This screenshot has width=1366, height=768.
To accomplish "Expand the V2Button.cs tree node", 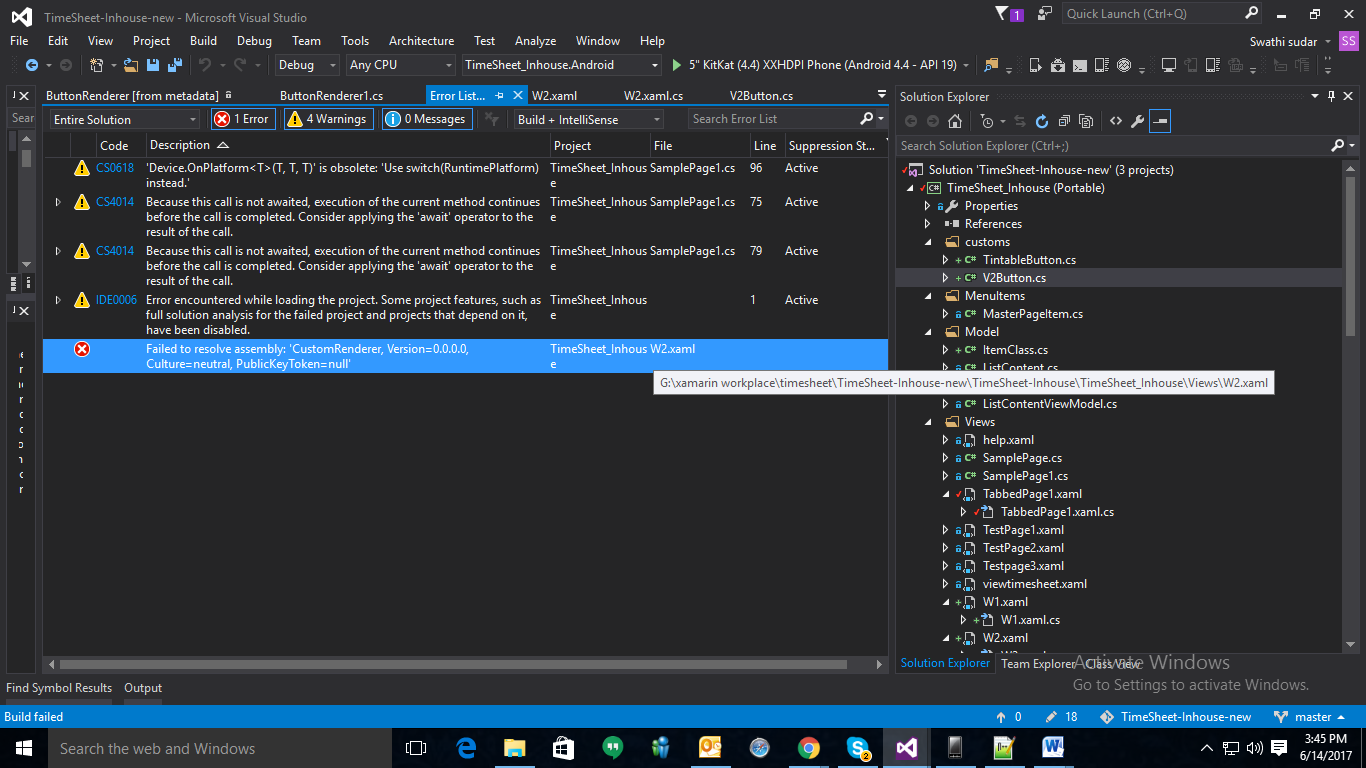I will pos(945,278).
